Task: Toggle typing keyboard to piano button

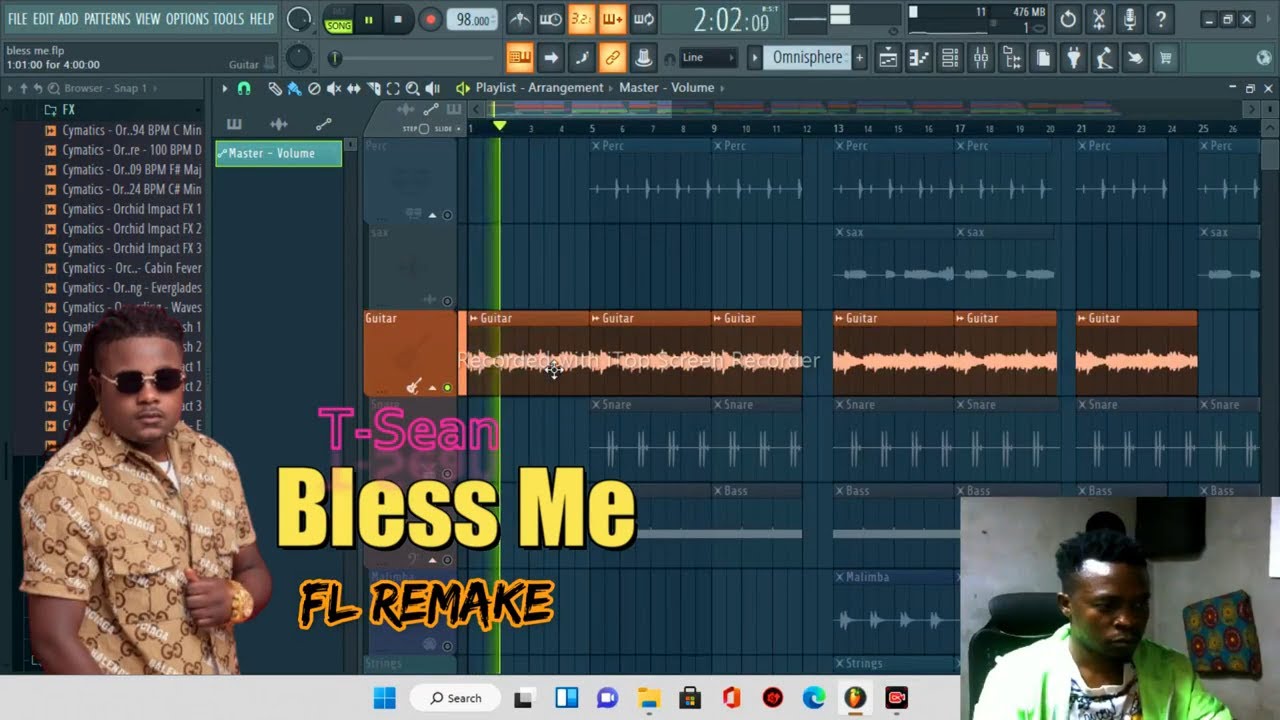Action: [519, 58]
